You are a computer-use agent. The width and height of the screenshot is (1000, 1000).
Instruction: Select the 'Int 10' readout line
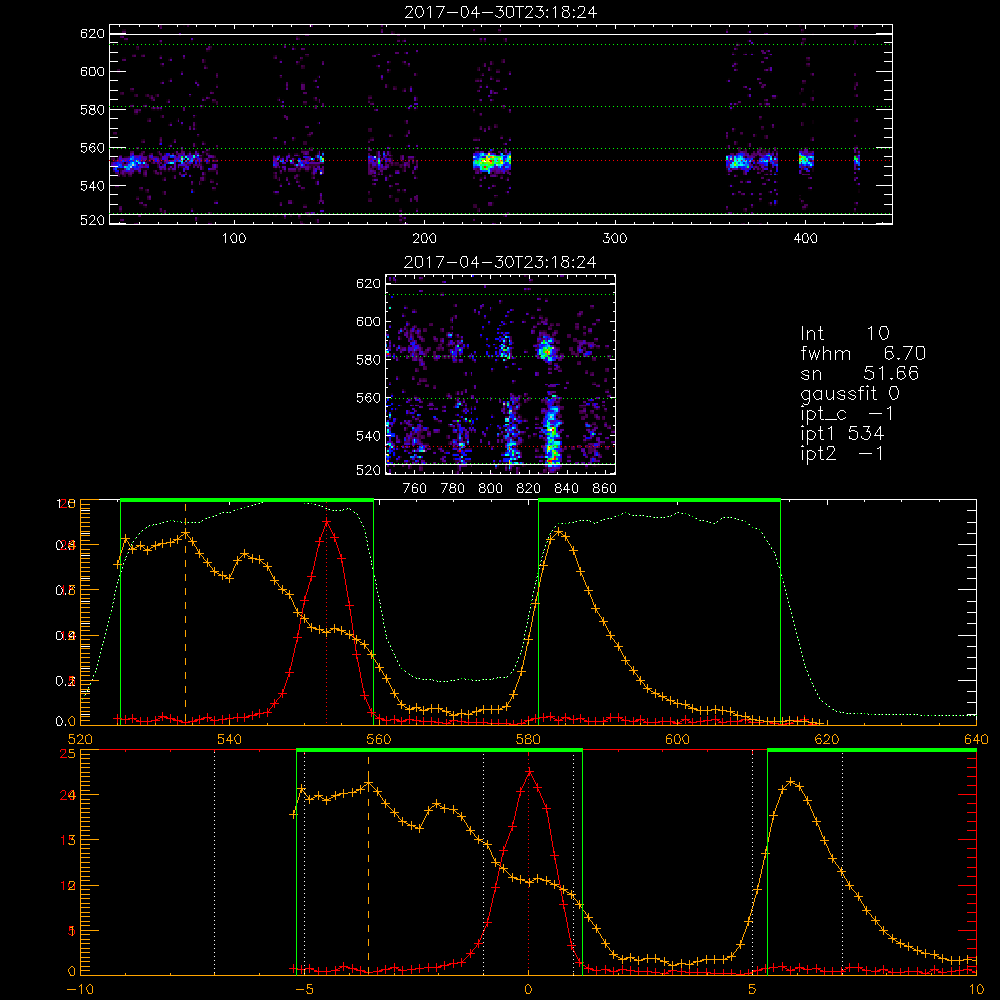point(844,333)
